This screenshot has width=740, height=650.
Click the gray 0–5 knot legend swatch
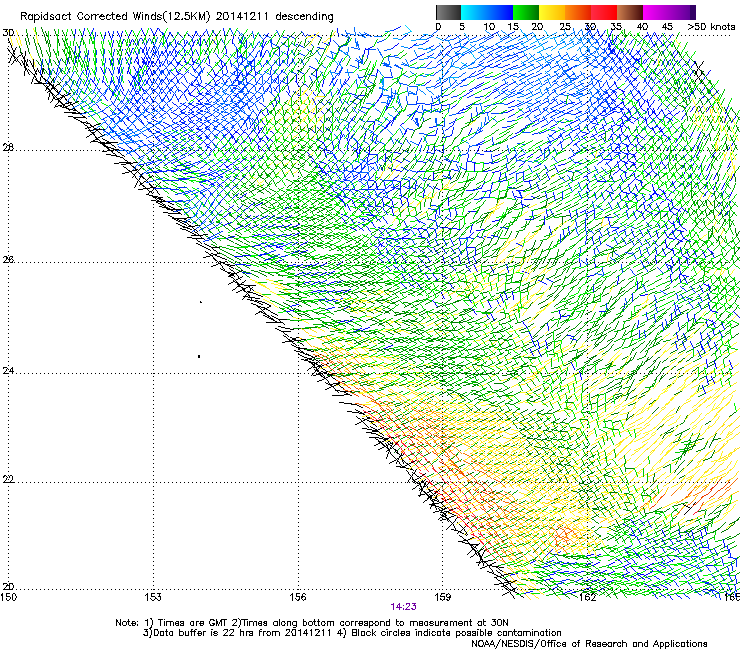pos(448,12)
